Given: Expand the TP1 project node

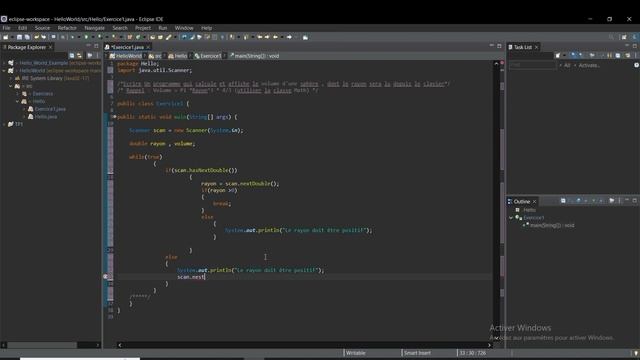Looking at the screenshot, I should click(4, 124).
